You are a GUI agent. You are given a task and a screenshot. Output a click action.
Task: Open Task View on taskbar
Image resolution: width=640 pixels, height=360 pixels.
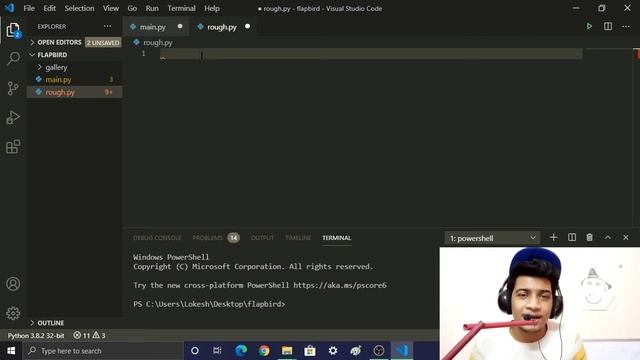[x=217, y=351]
